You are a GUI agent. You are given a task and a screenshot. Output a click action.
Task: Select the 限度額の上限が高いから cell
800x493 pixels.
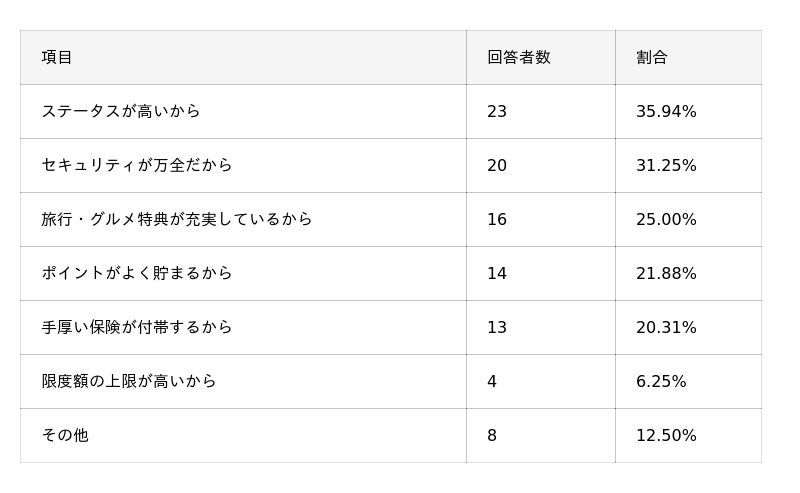129,381
